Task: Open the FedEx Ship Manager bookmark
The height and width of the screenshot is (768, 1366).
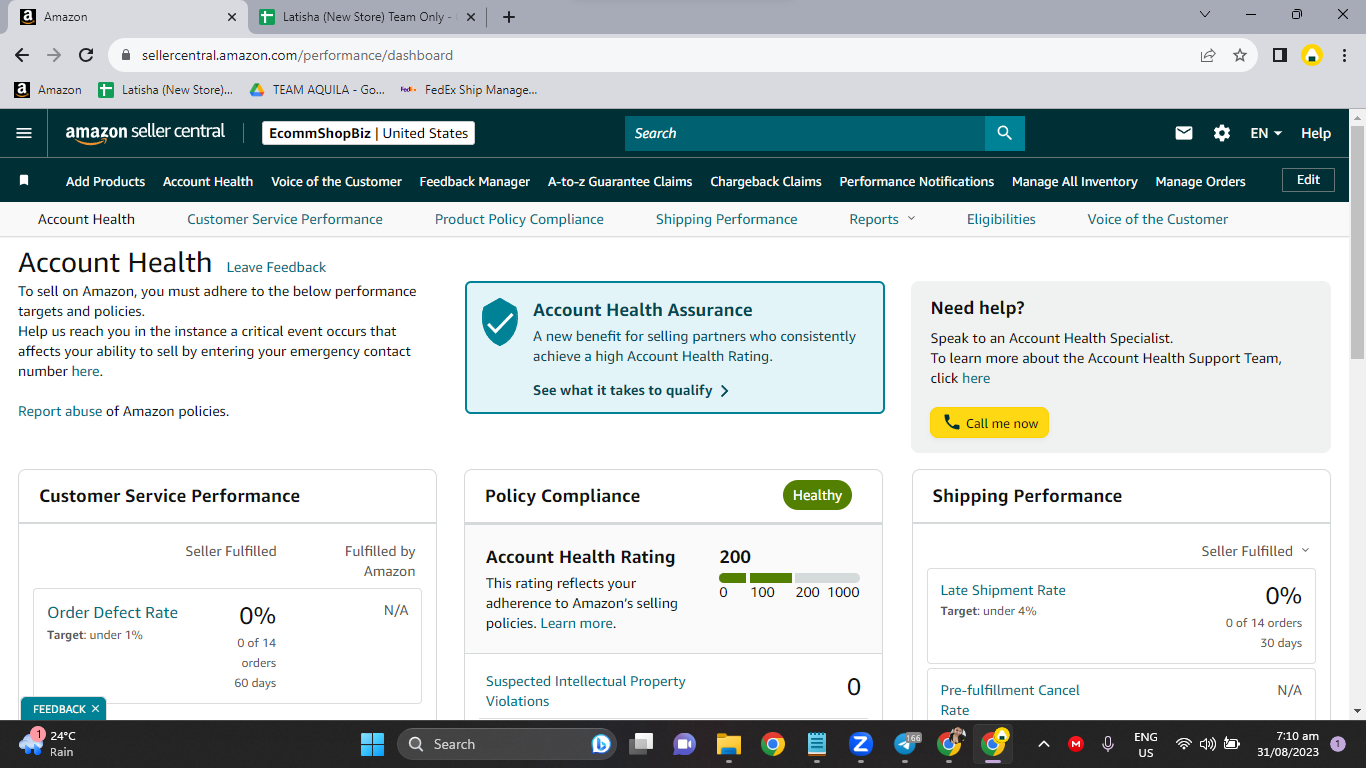Action: (468, 89)
